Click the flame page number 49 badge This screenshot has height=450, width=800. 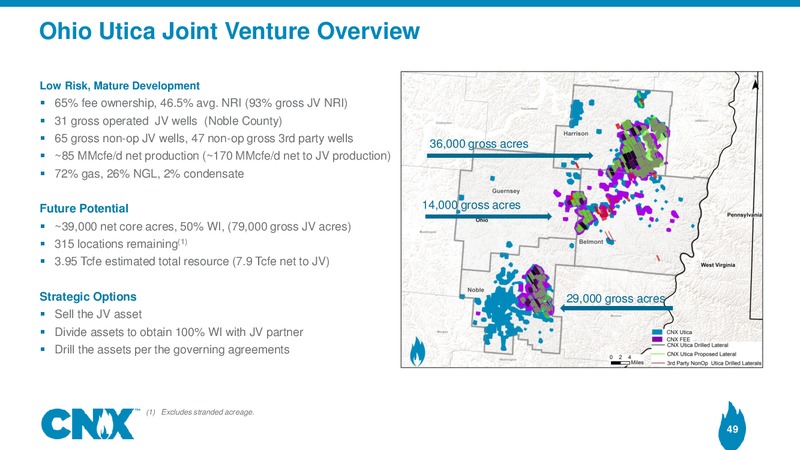[732, 426]
